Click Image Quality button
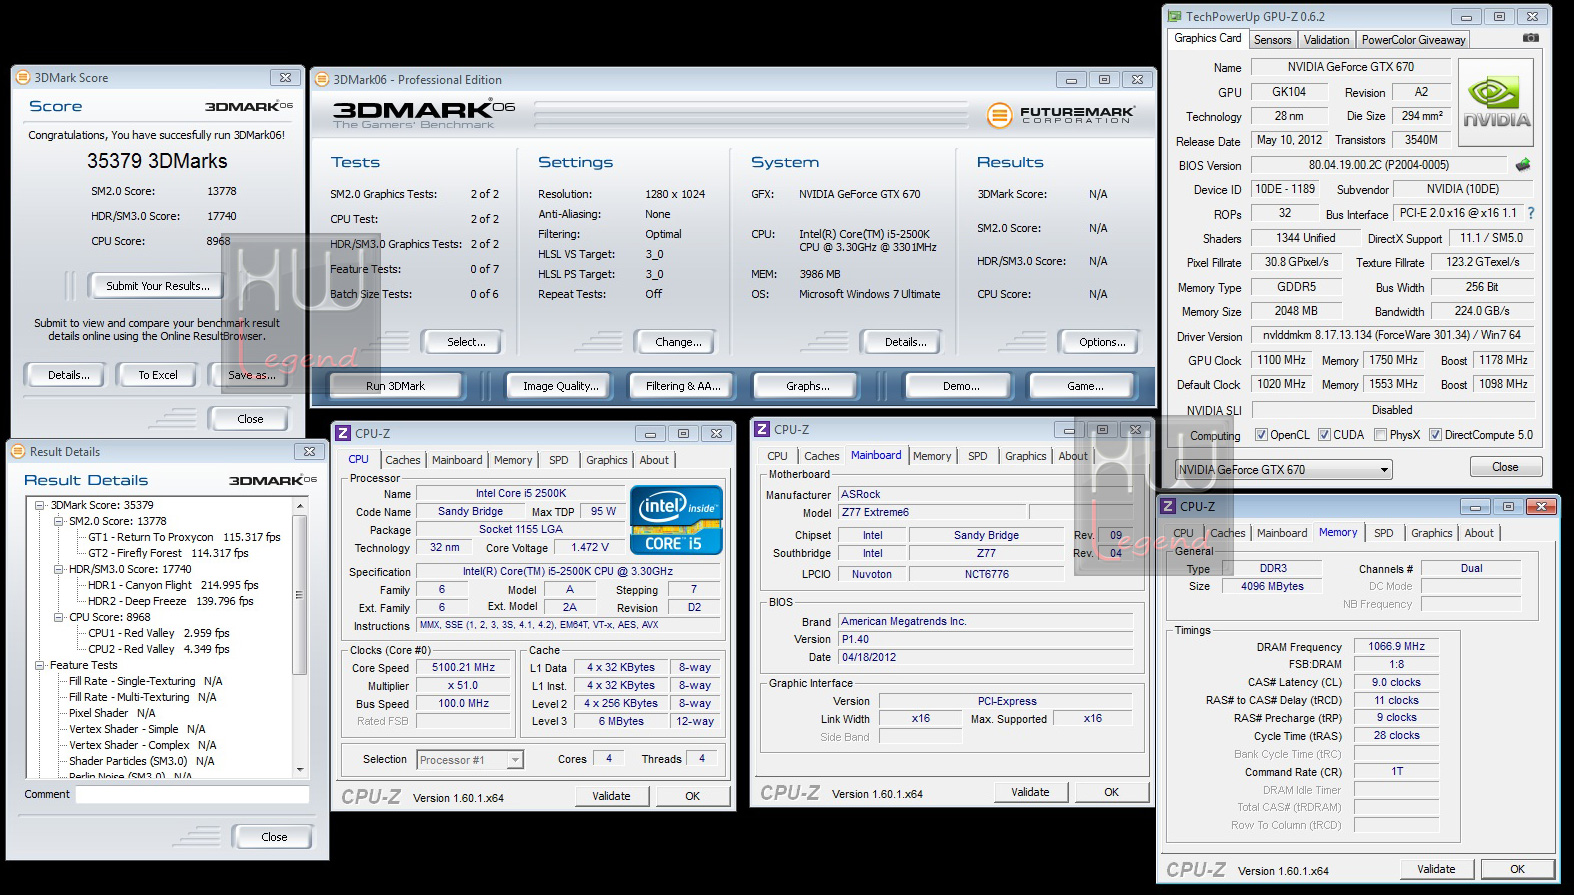The height and width of the screenshot is (895, 1574). (x=561, y=386)
